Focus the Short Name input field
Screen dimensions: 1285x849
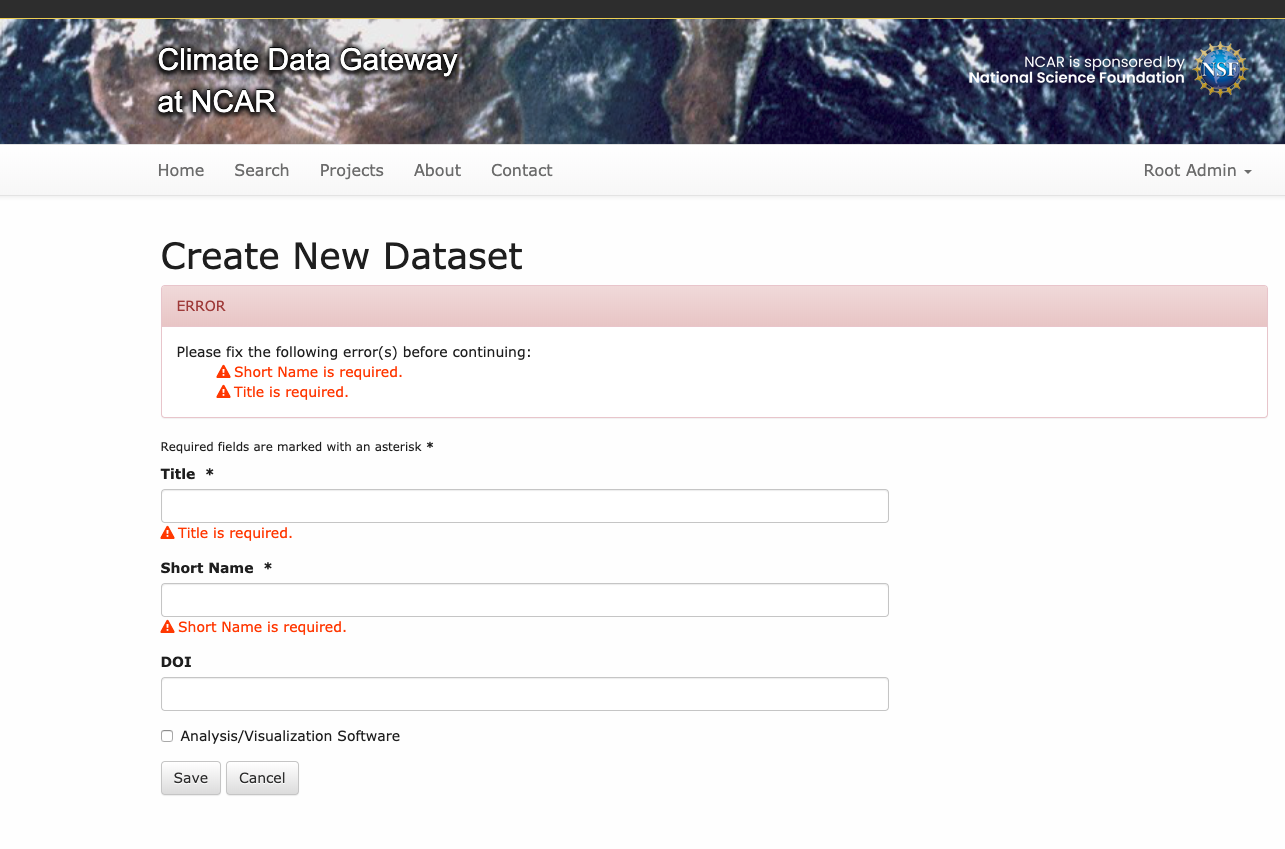[524, 600]
